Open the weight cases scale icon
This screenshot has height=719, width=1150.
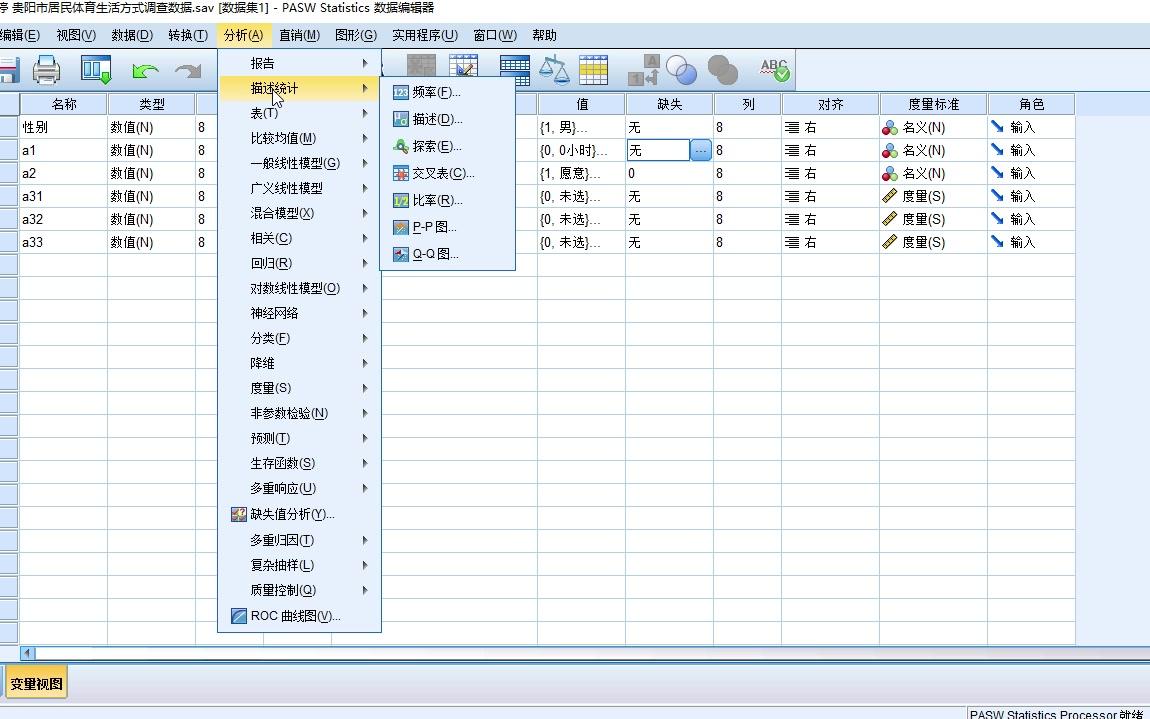[x=555, y=70]
